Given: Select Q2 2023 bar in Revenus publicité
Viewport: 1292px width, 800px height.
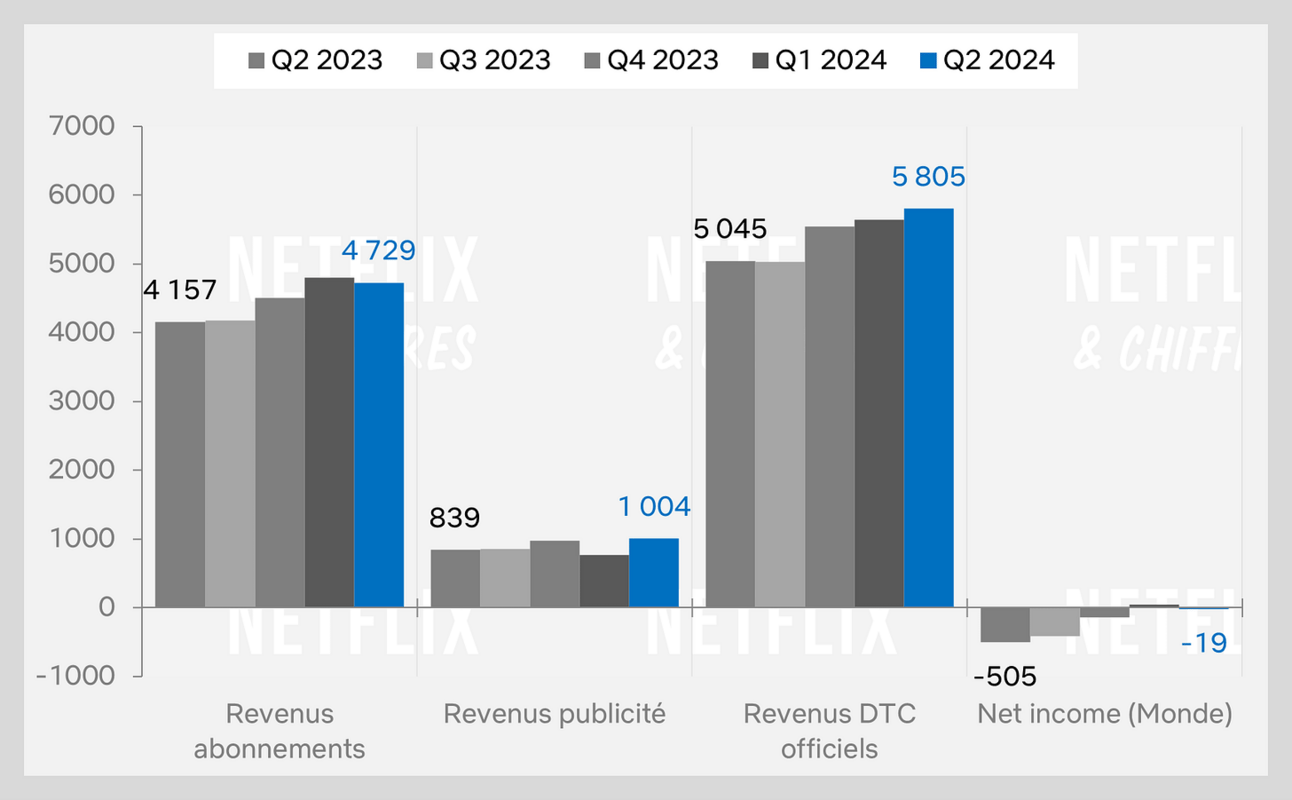Looking at the screenshot, I should 455,578.
